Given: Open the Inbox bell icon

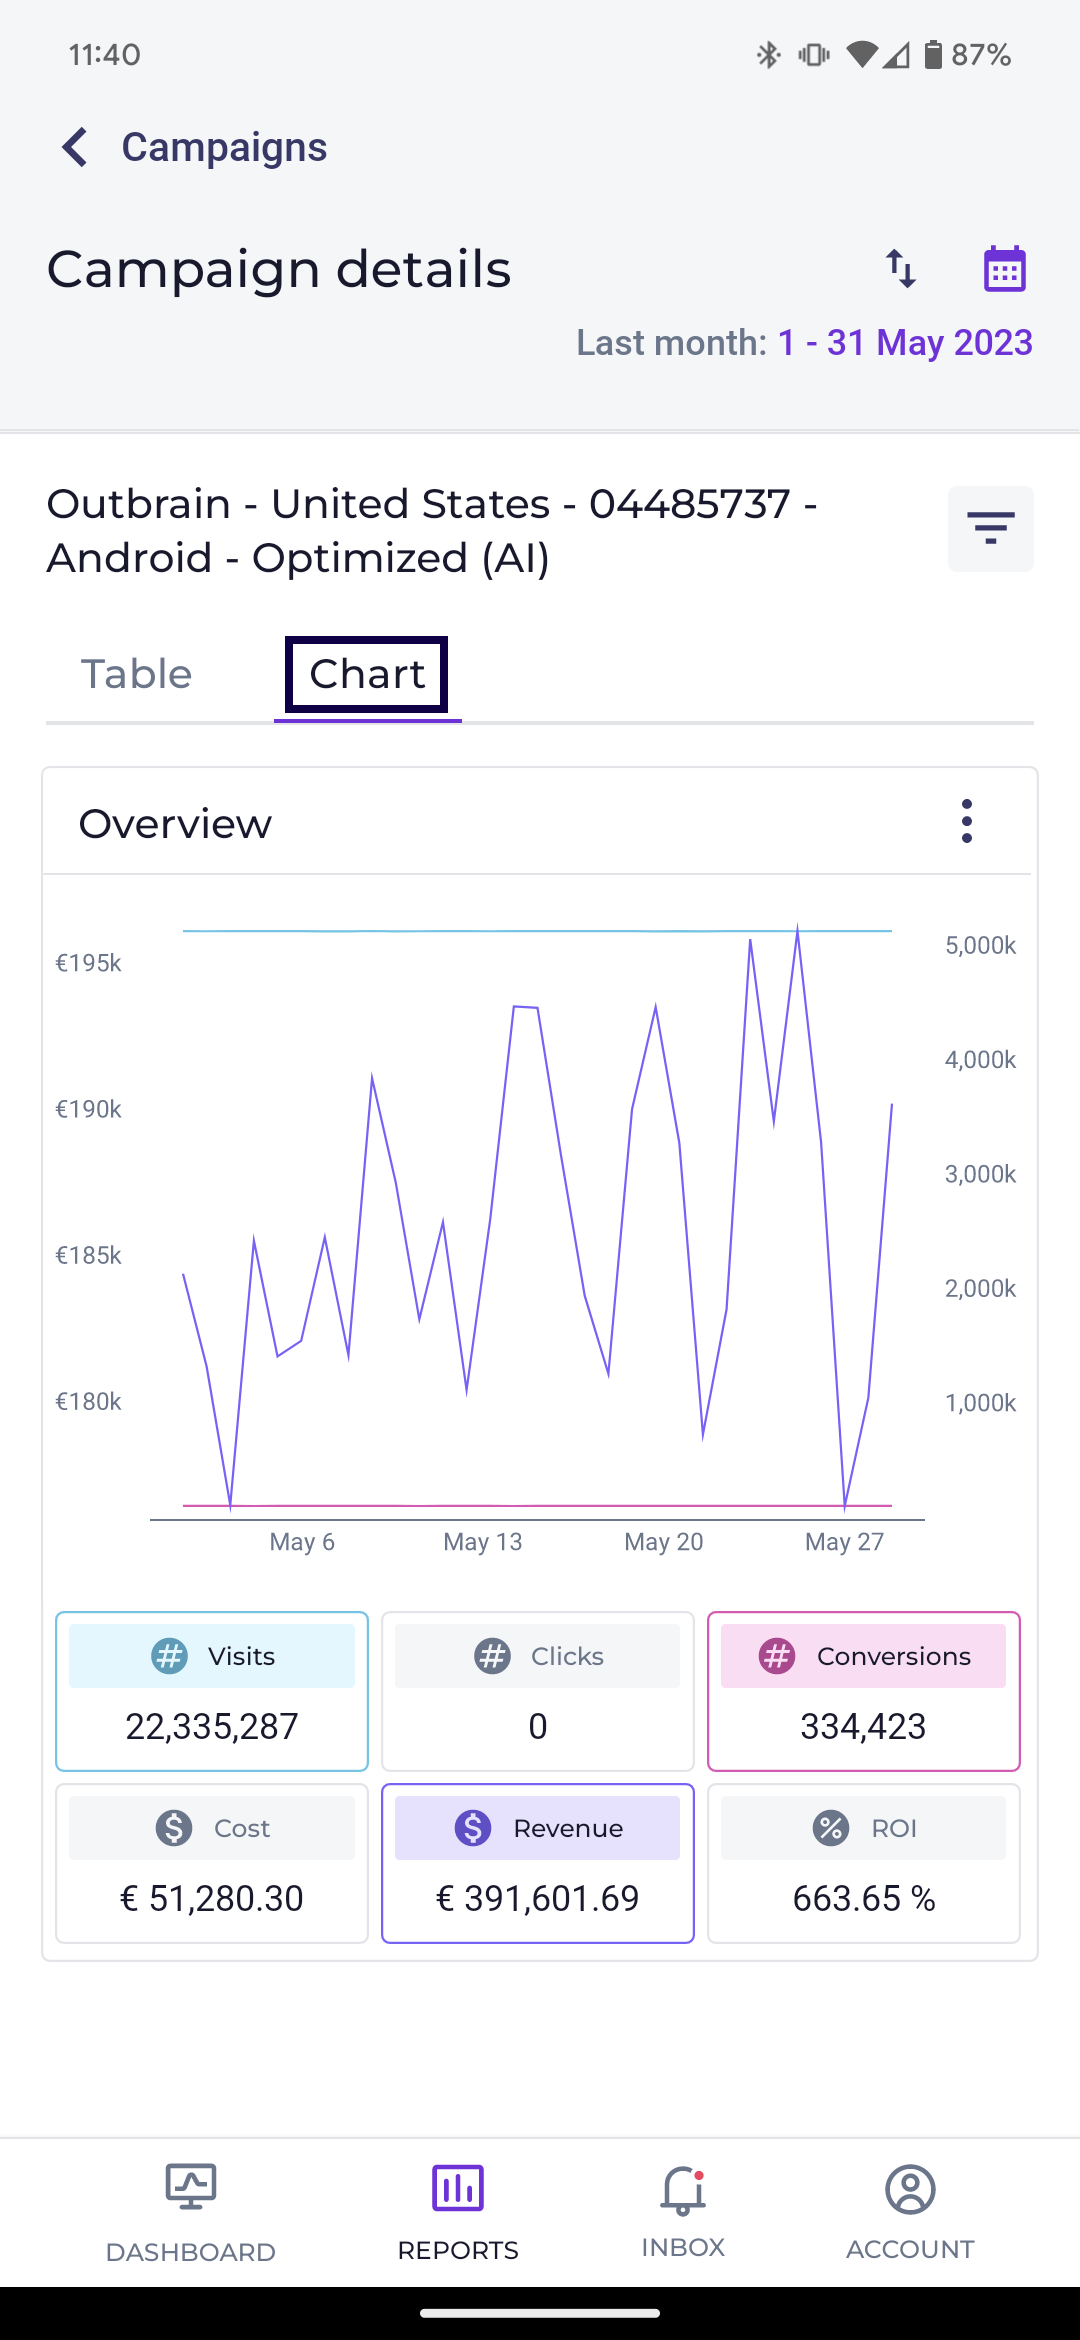Looking at the screenshot, I should tap(683, 2189).
